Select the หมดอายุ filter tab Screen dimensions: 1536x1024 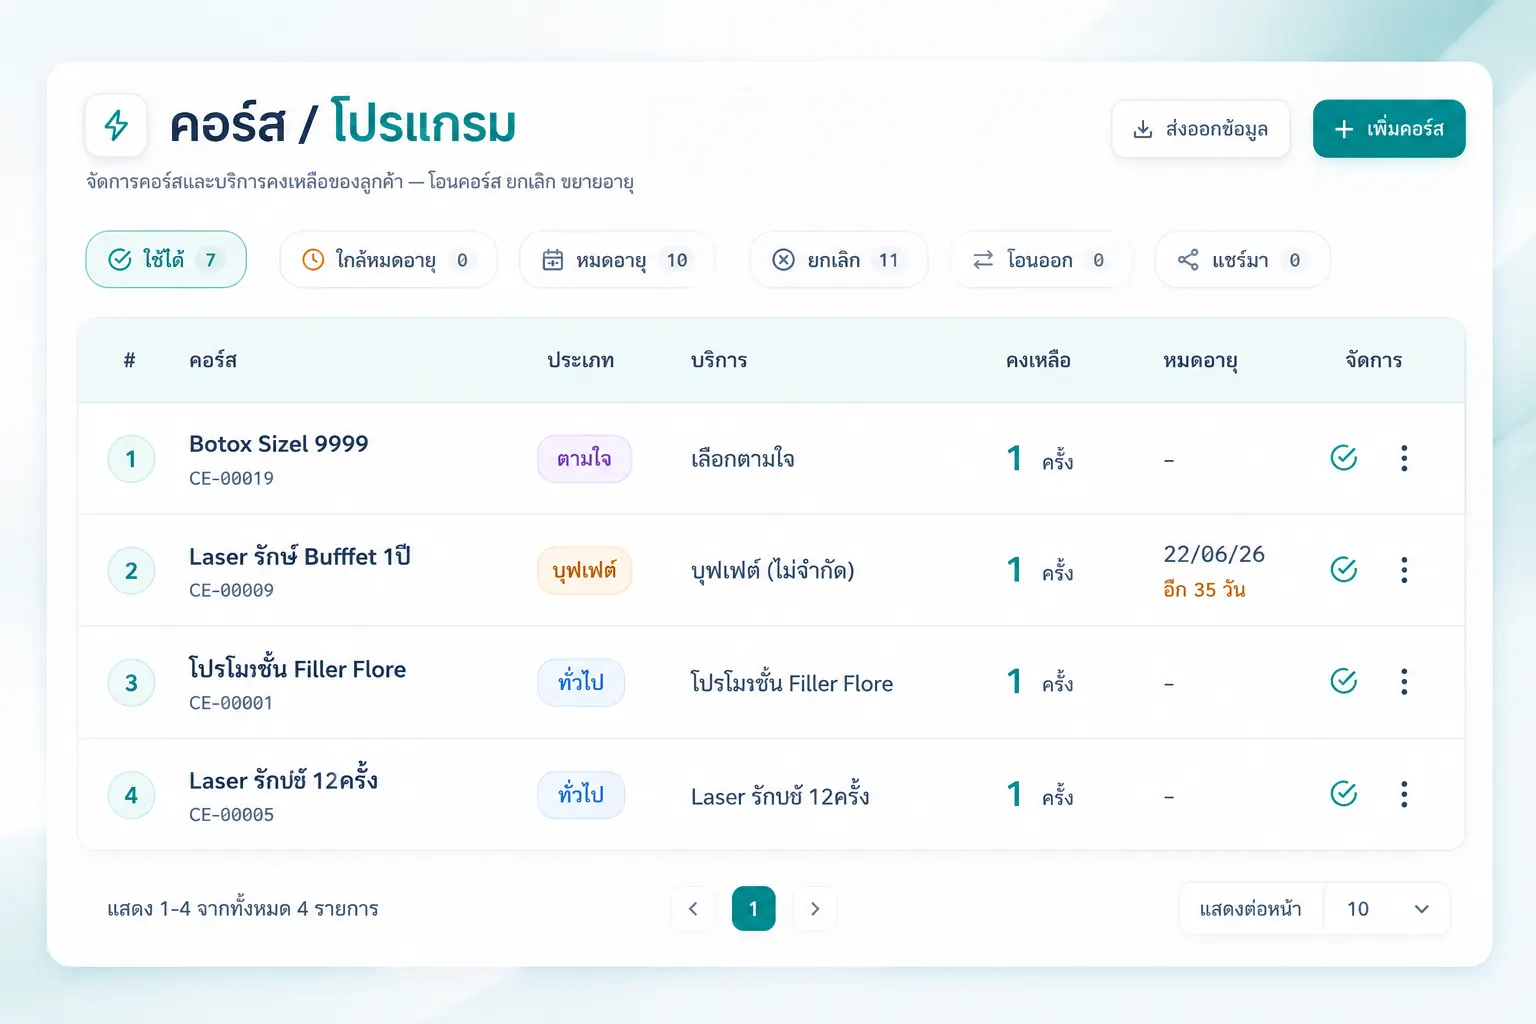coord(617,260)
